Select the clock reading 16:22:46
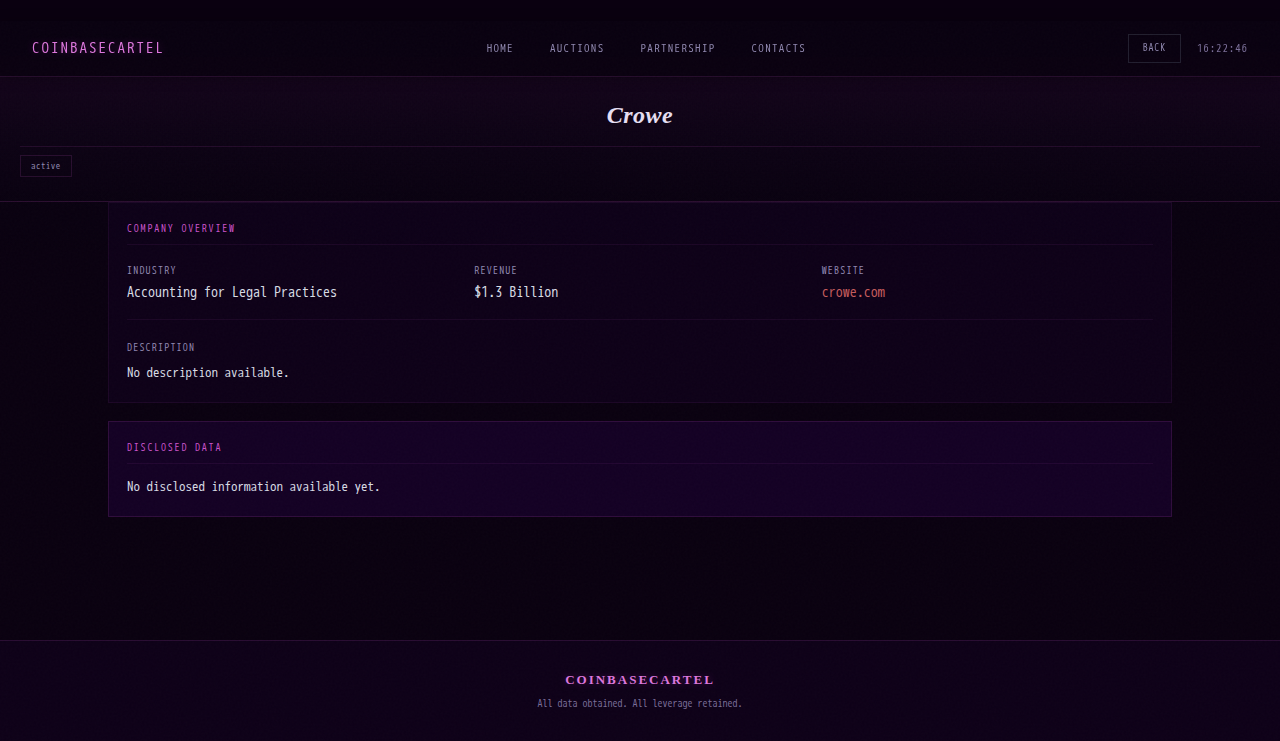Viewport: 1280px width, 741px height. pyautogui.click(x=1222, y=48)
